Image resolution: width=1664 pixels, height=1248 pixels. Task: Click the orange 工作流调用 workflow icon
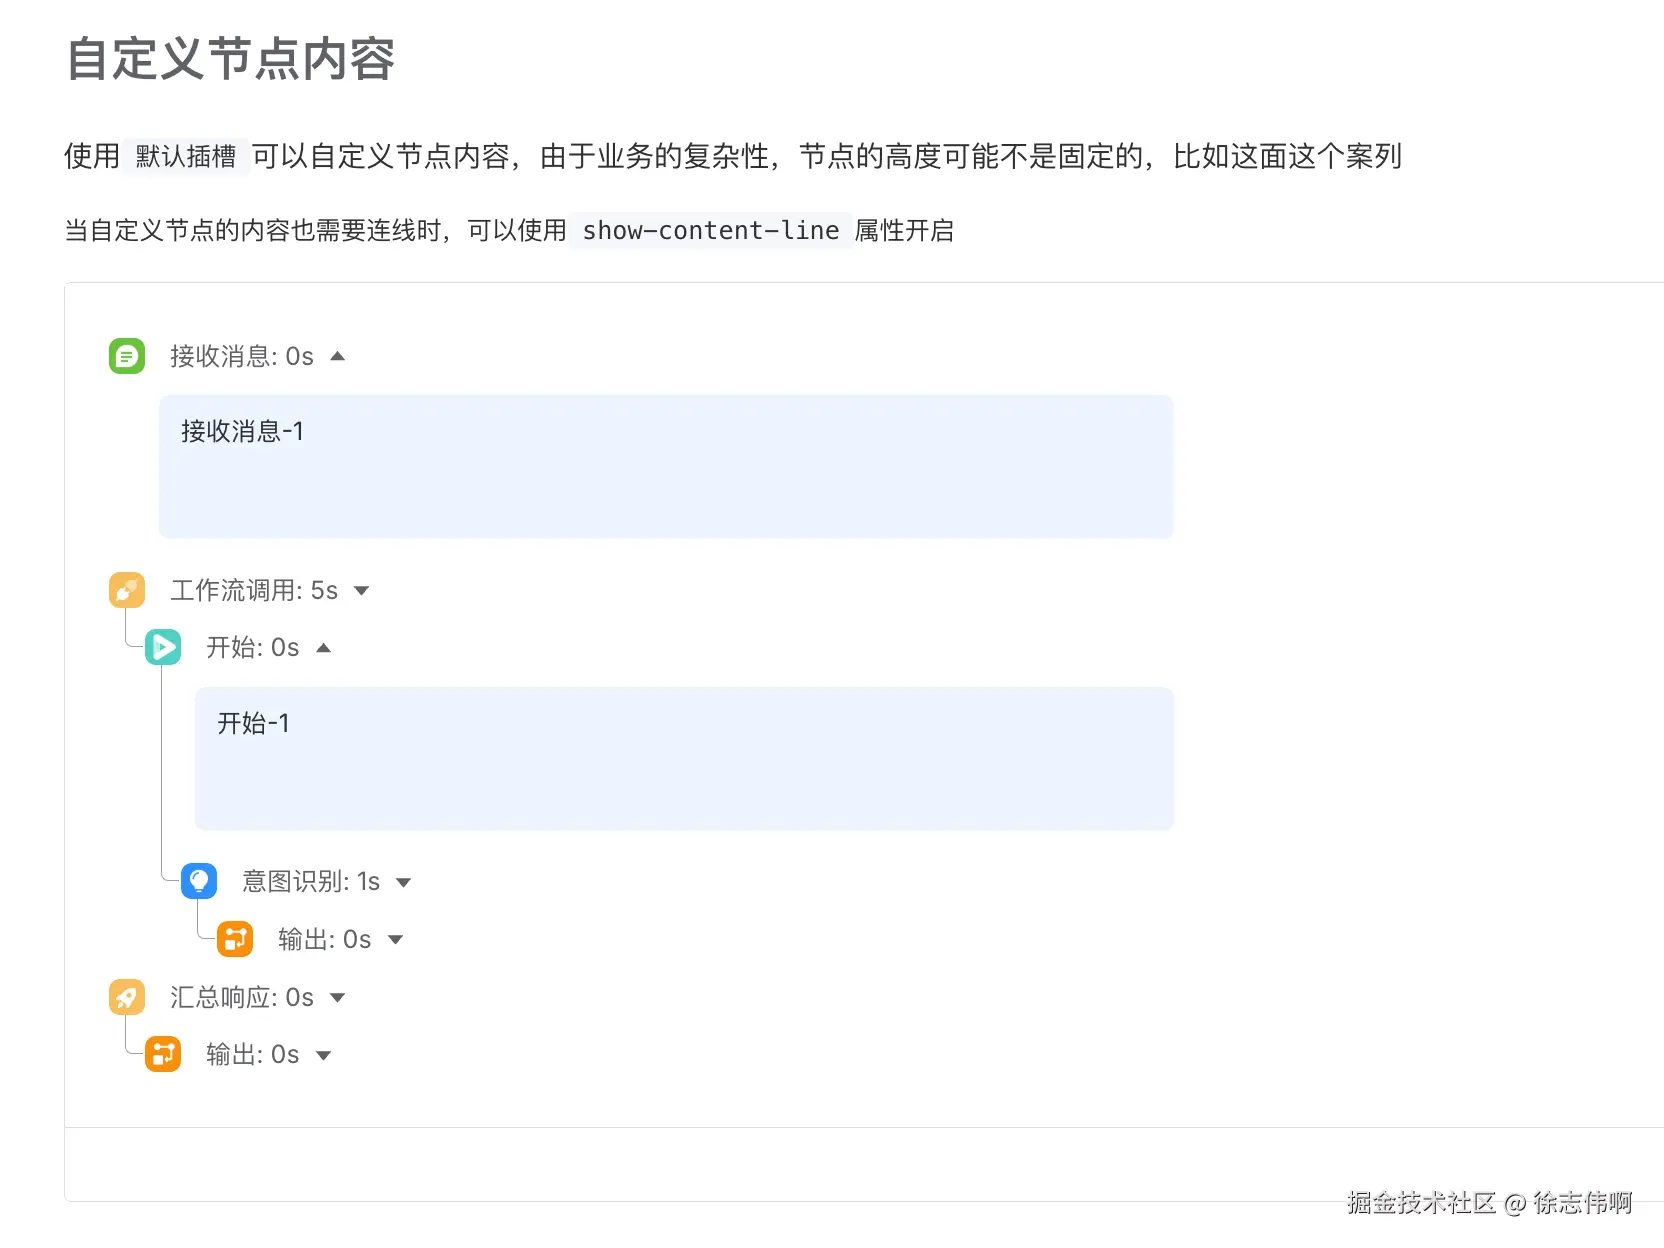pyautogui.click(x=127, y=590)
